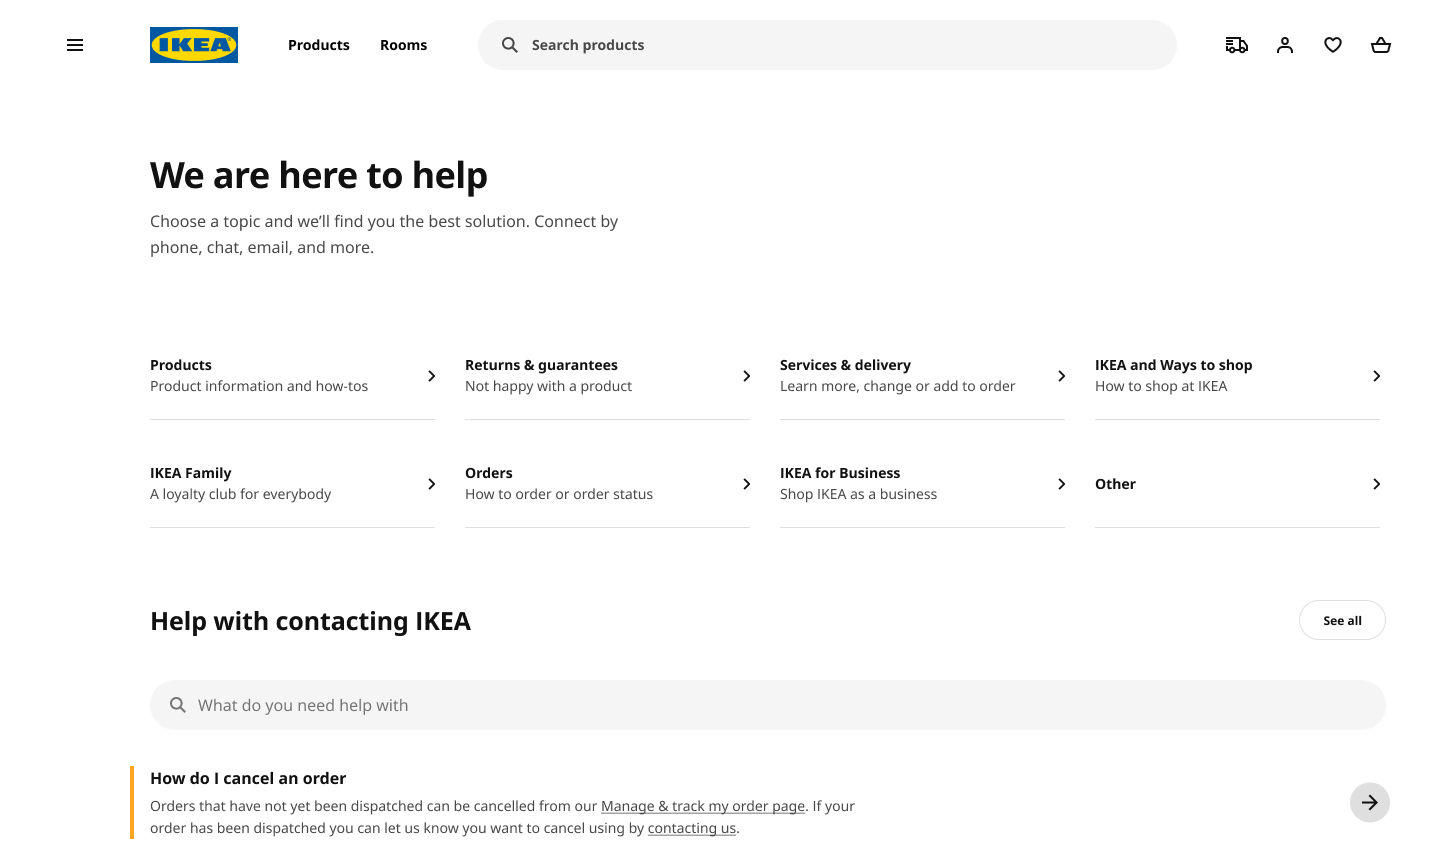The image size is (1440, 850).
Task: Click the magnifier icon in product search
Action: pos(510,45)
